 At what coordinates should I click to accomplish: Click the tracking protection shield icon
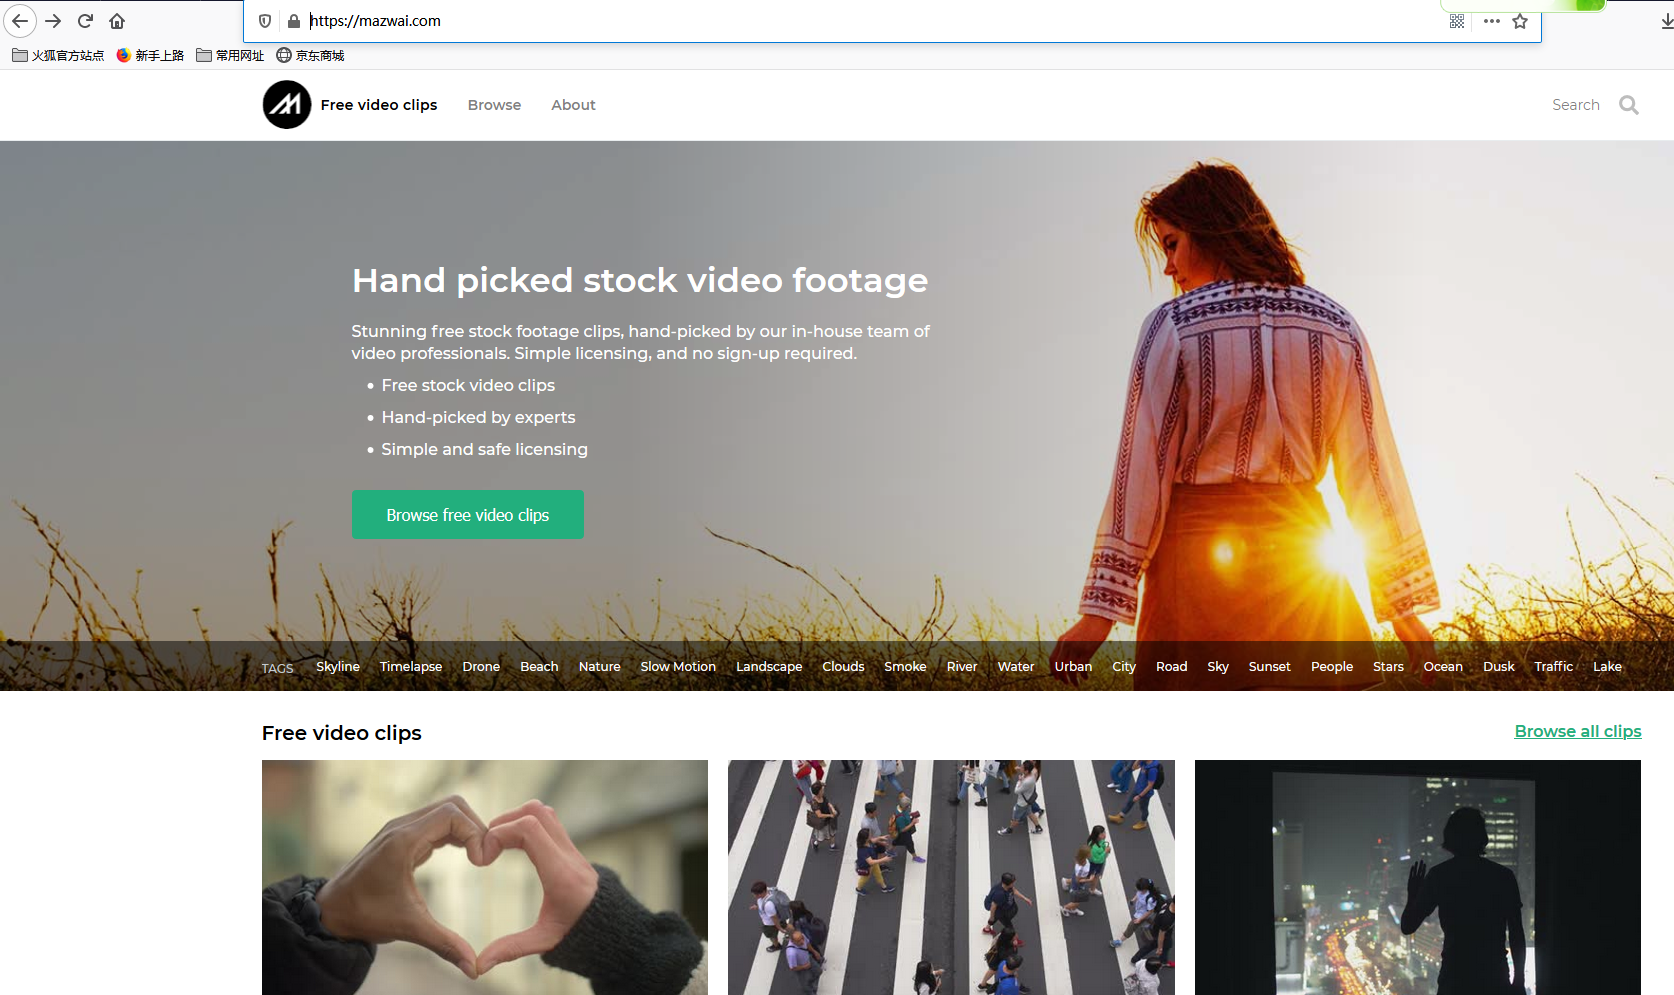265,21
